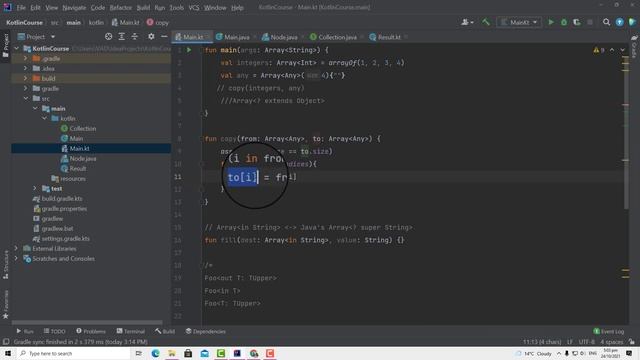Expand the .gradle folder
The image size is (640, 360).
click(x=25, y=58)
